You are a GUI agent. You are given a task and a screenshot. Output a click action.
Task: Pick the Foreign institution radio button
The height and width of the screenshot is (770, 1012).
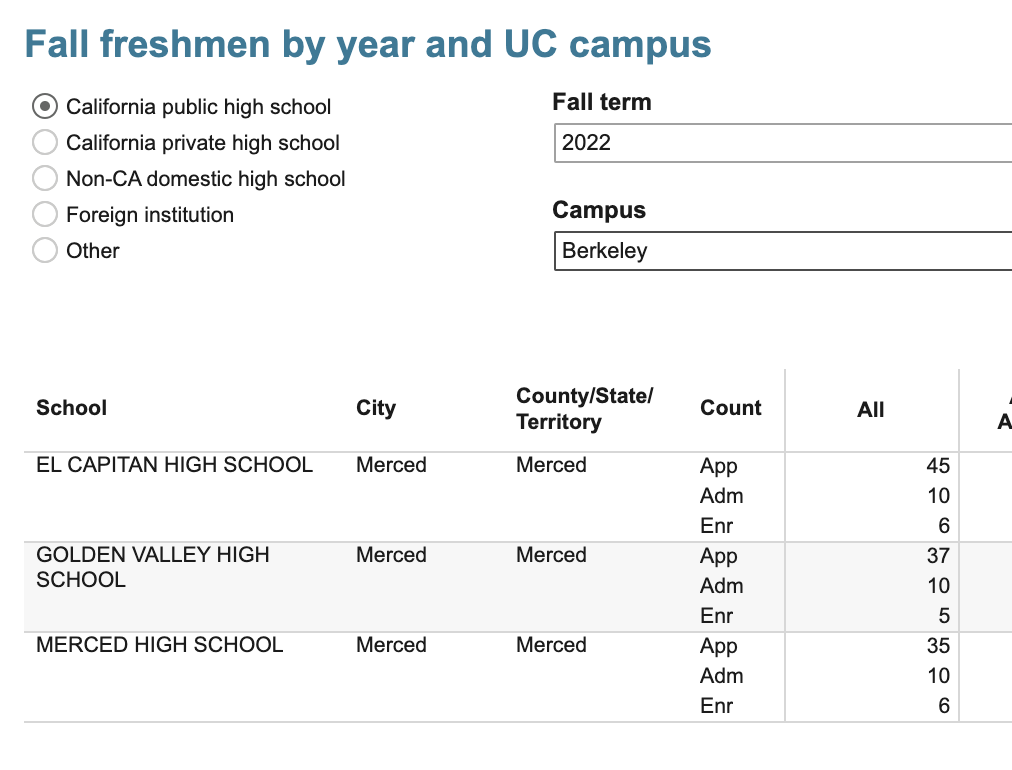(x=45, y=214)
